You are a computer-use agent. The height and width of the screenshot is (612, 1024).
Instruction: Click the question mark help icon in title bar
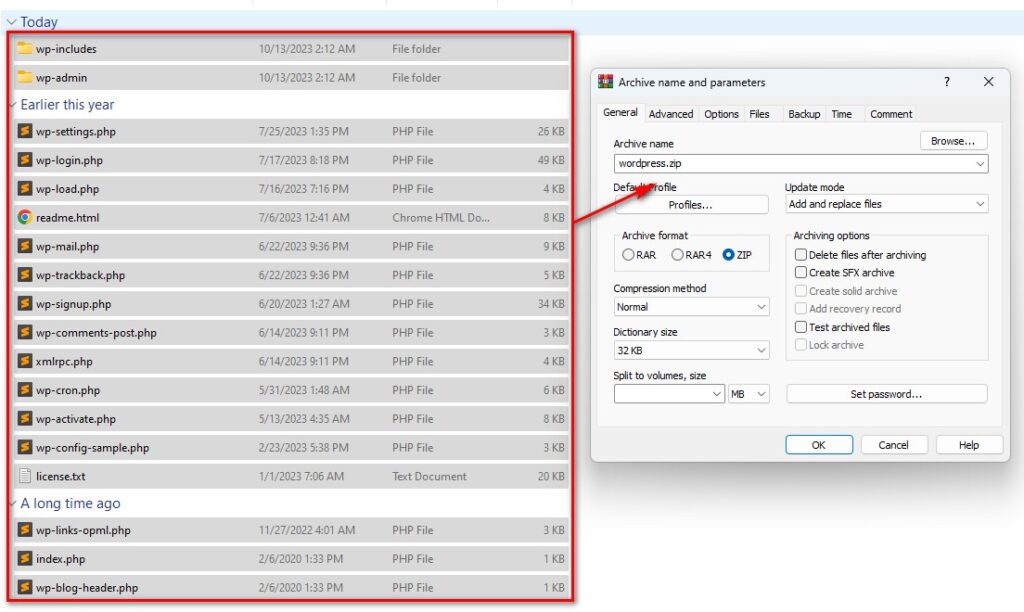coord(946,82)
